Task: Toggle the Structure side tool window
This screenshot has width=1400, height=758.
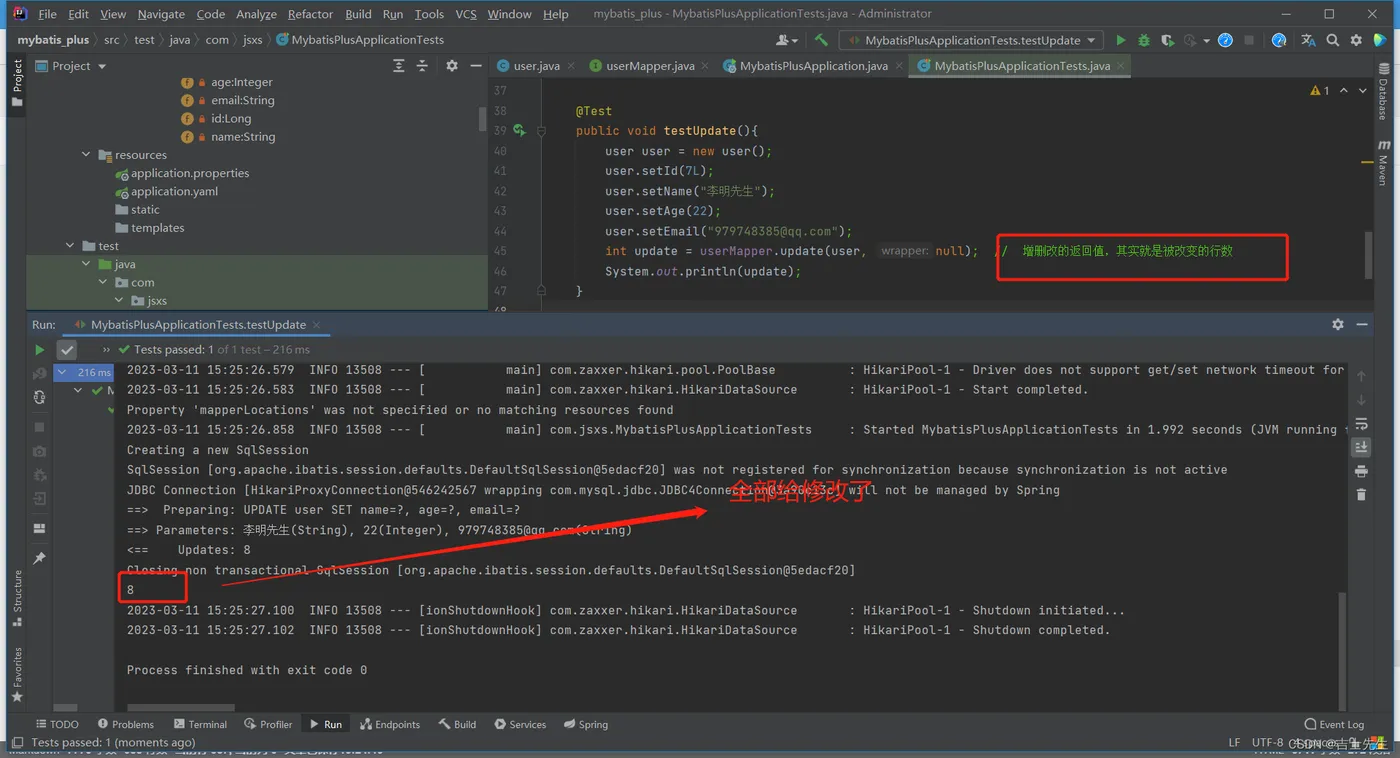Action: pos(16,597)
